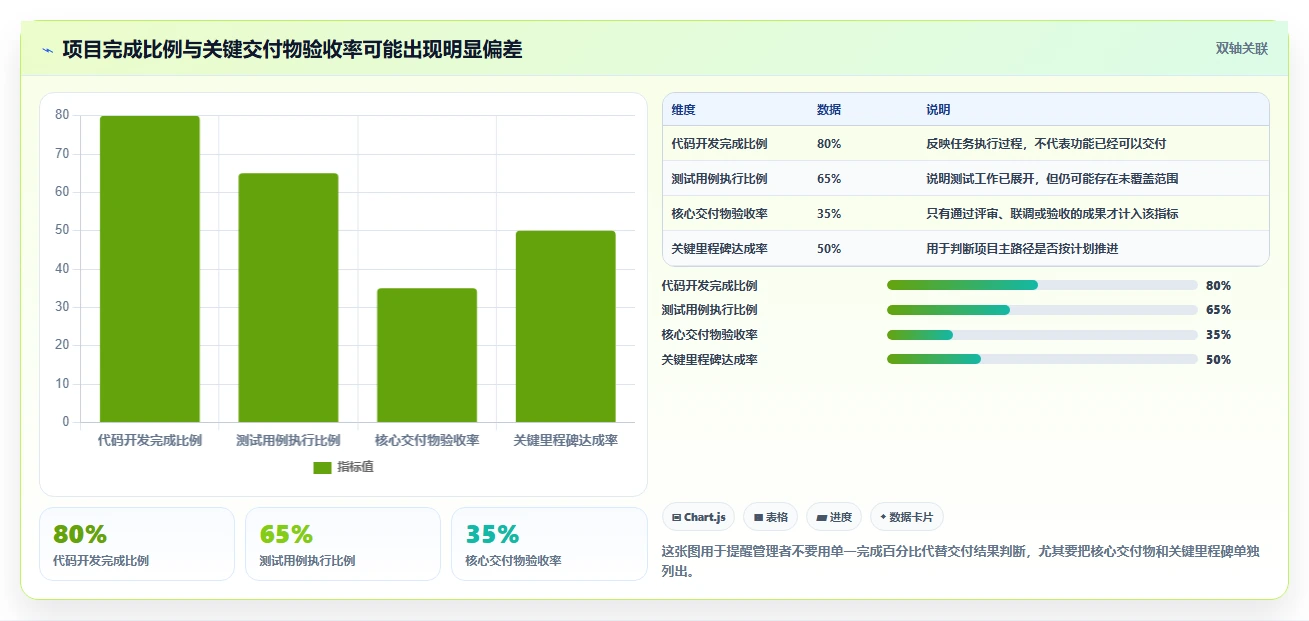Viewport: 1309px width, 621px height.
Task: Toggle the 指标值 legend item
Action: click(x=343, y=467)
